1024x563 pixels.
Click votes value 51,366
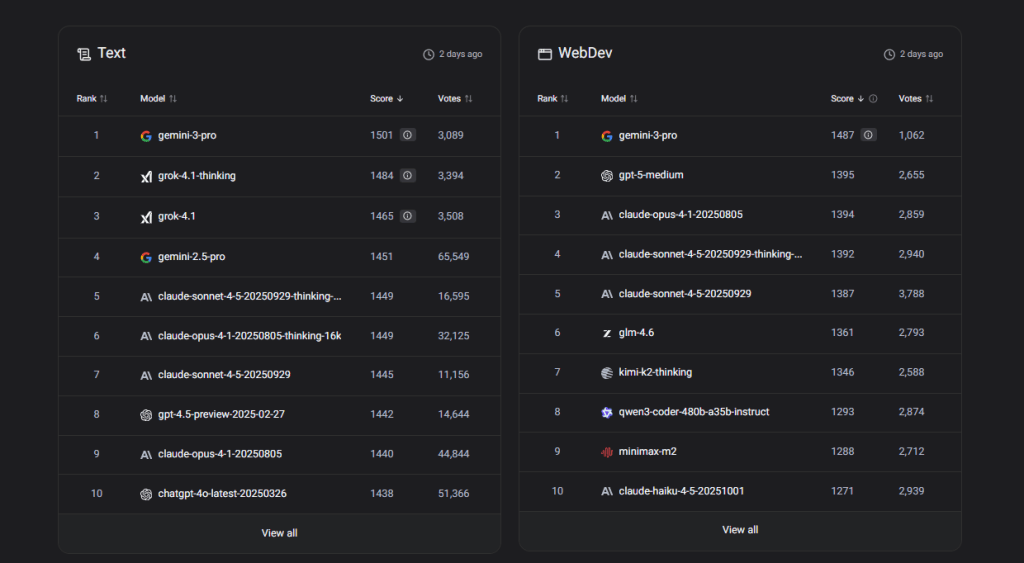(x=453, y=494)
